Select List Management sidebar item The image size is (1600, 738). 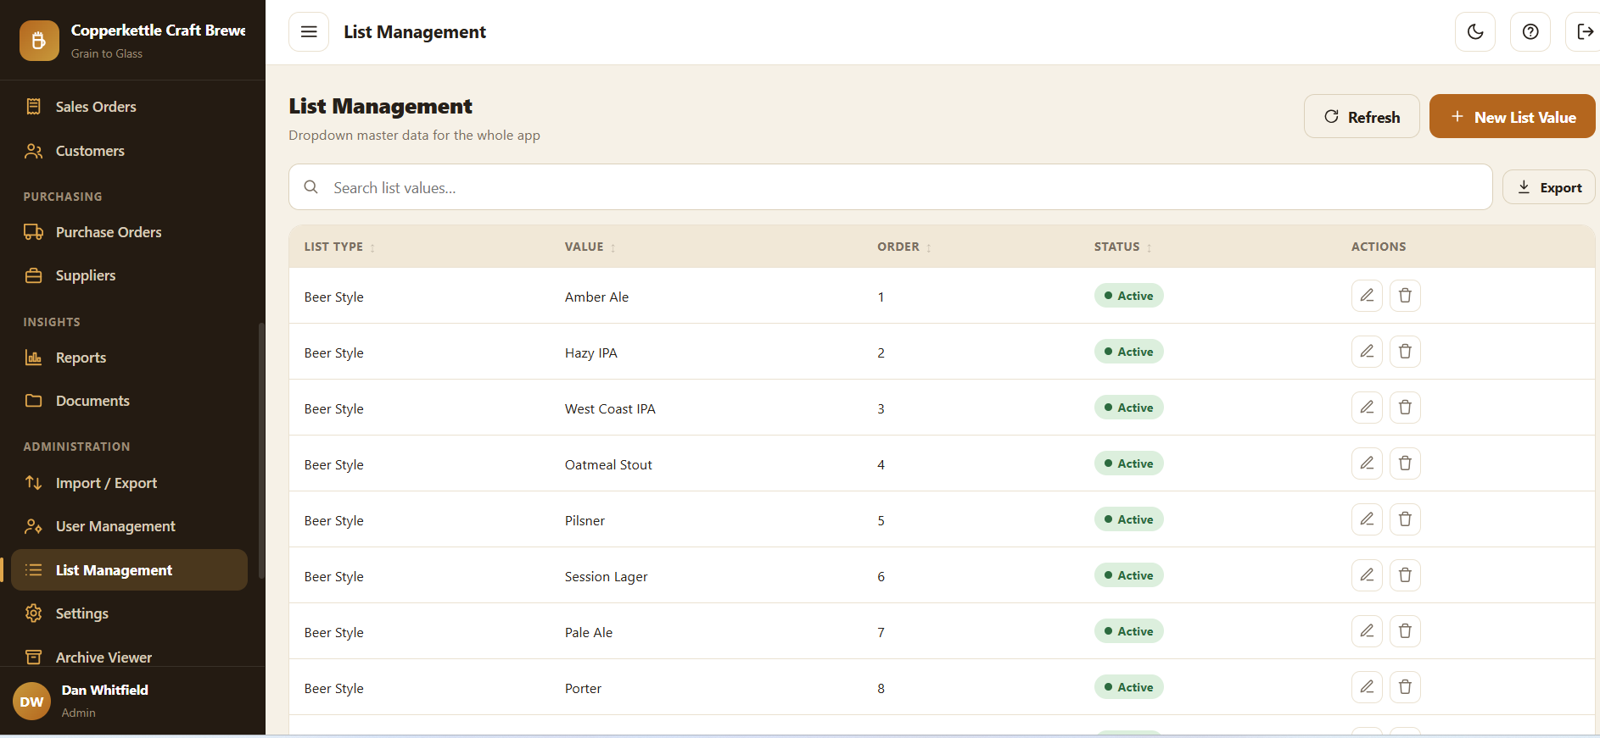point(129,570)
